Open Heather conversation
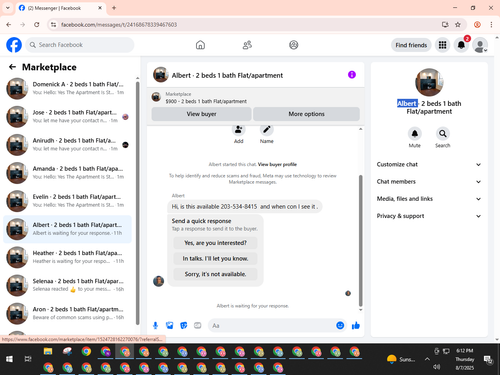This screenshot has height=375, width=500. tap(67, 257)
